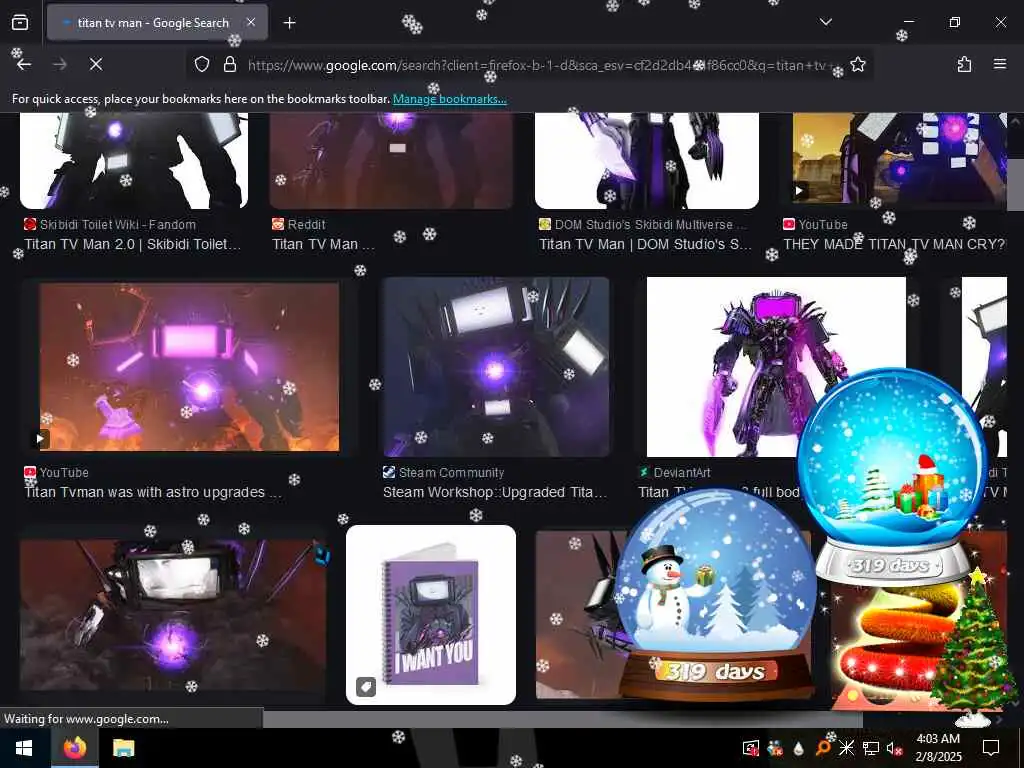Open the Steam Workshop Upgraded Titan thumbnail
The width and height of the screenshot is (1024, 768).
pyautogui.click(x=496, y=366)
